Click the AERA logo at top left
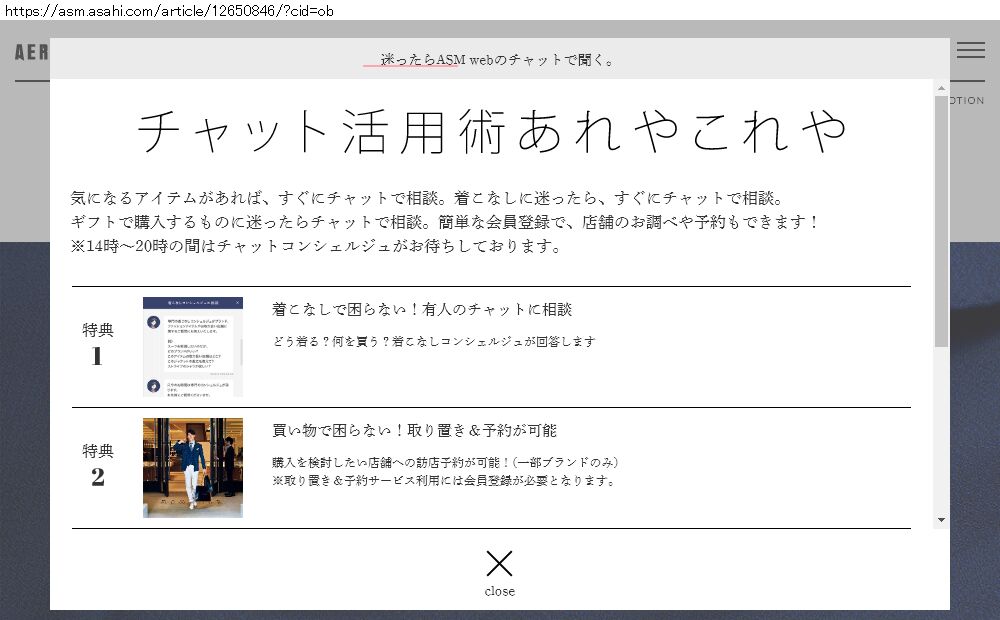Image resolution: width=1000 pixels, height=620 pixels. click(x=32, y=52)
